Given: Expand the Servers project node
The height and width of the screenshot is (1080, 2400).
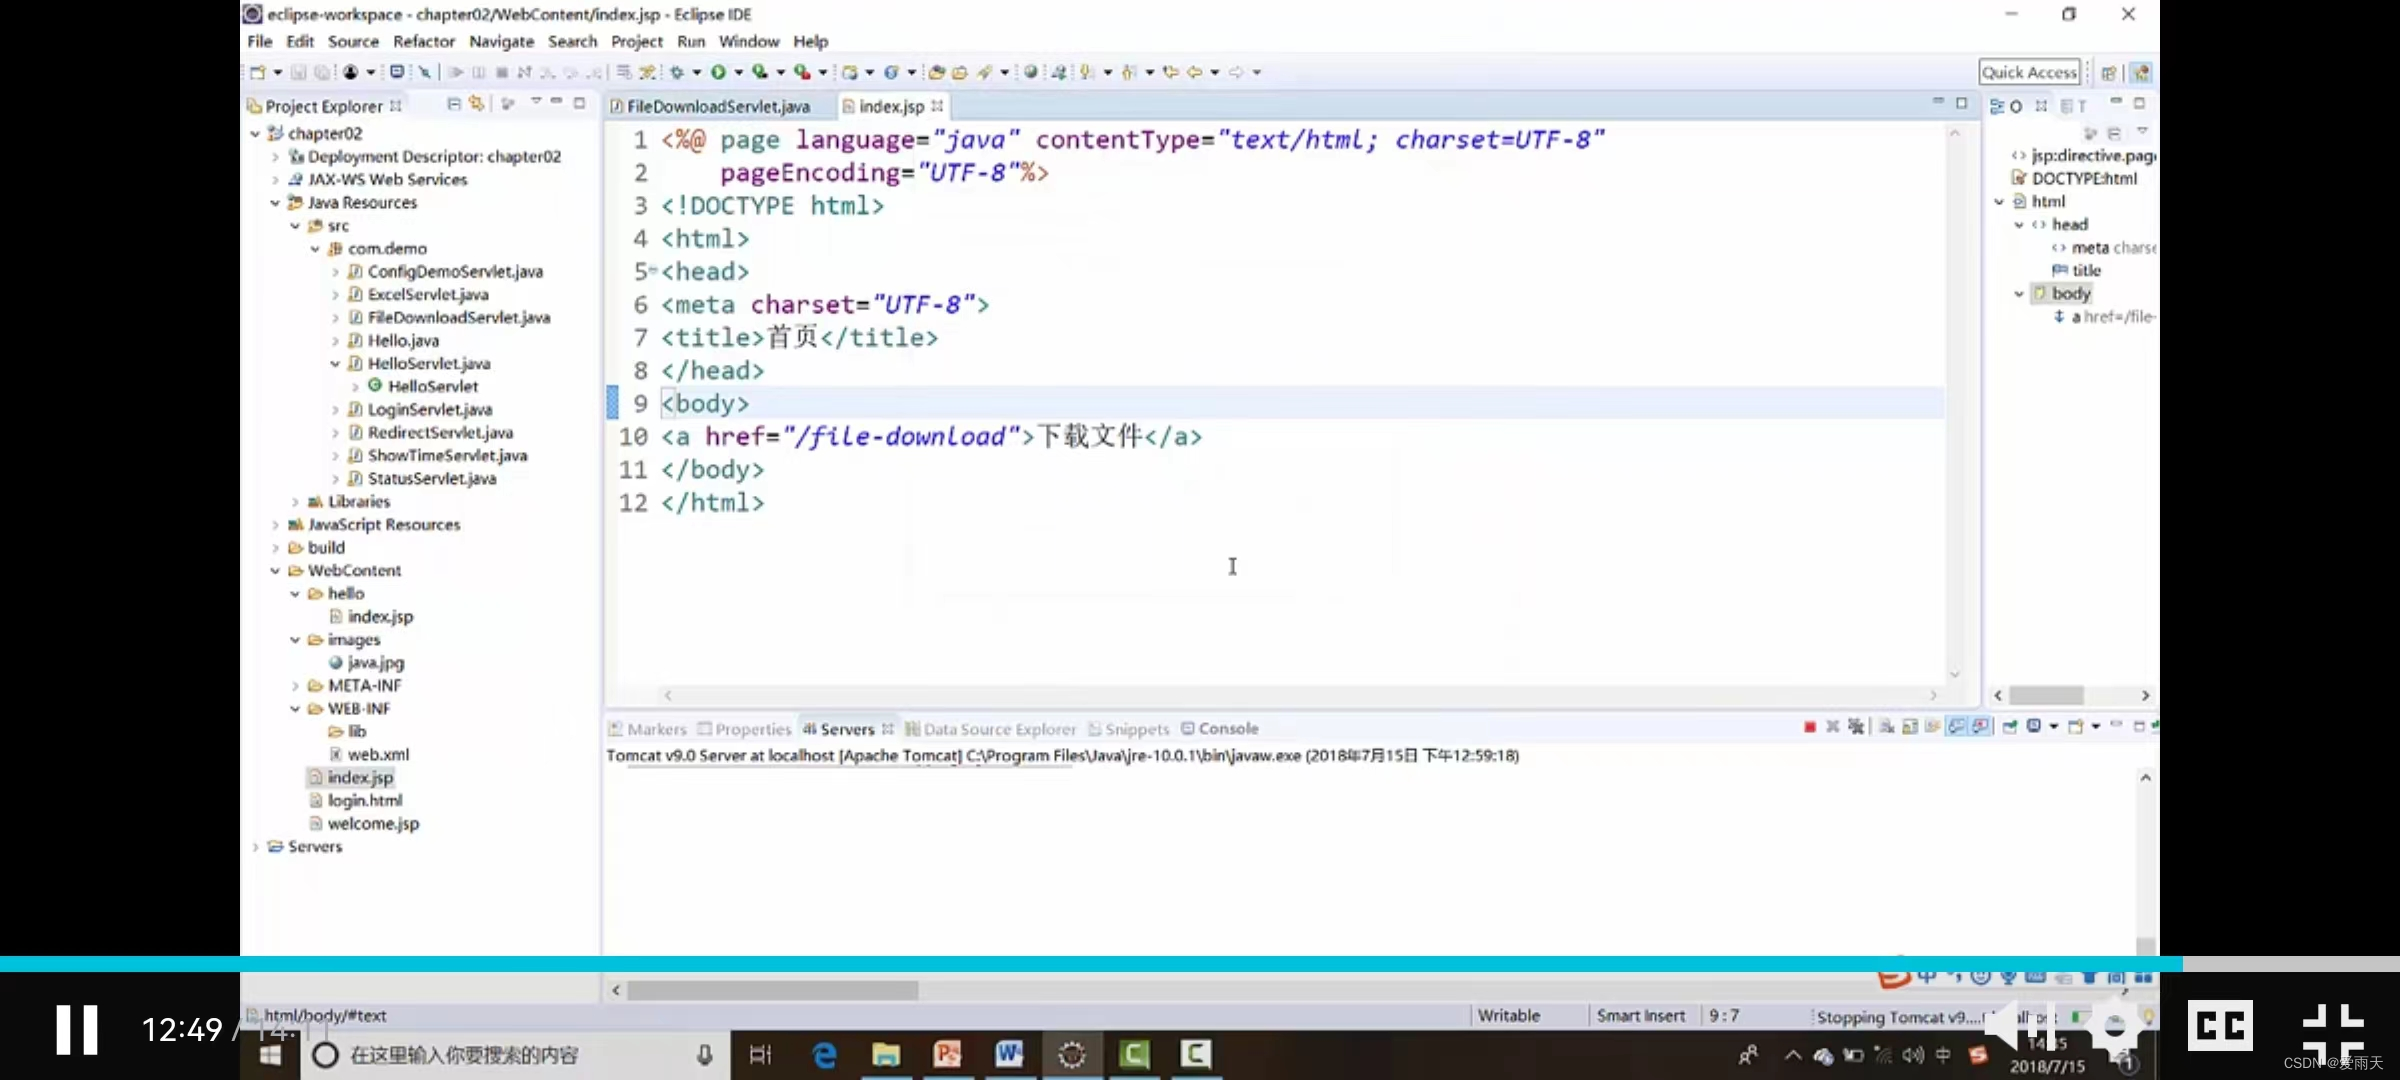Looking at the screenshot, I should tap(256, 847).
